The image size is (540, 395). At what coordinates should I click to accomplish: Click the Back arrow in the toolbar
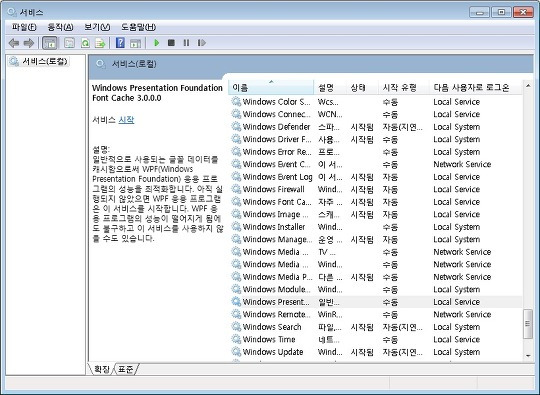(x=14, y=43)
